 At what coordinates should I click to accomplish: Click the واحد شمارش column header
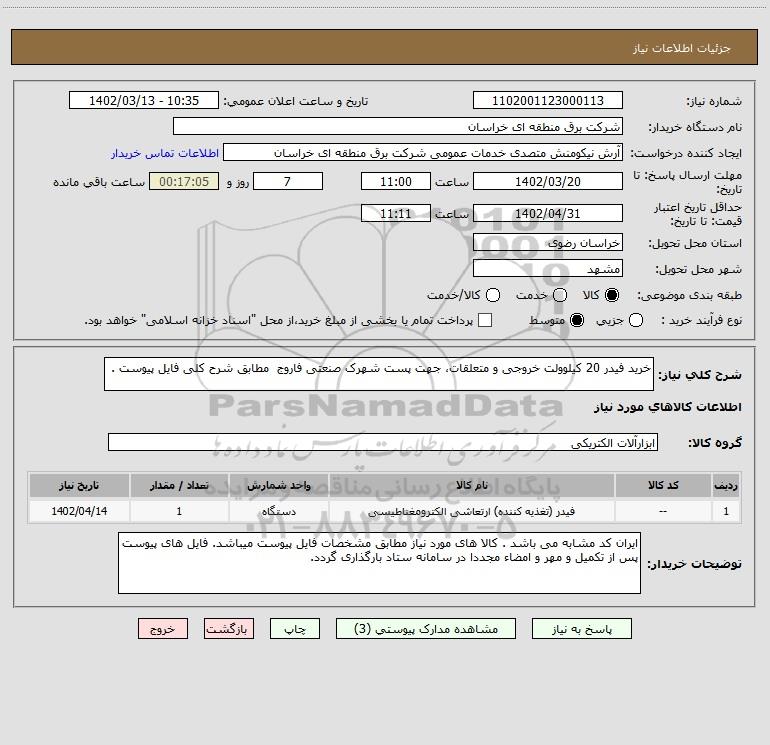click(278, 485)
